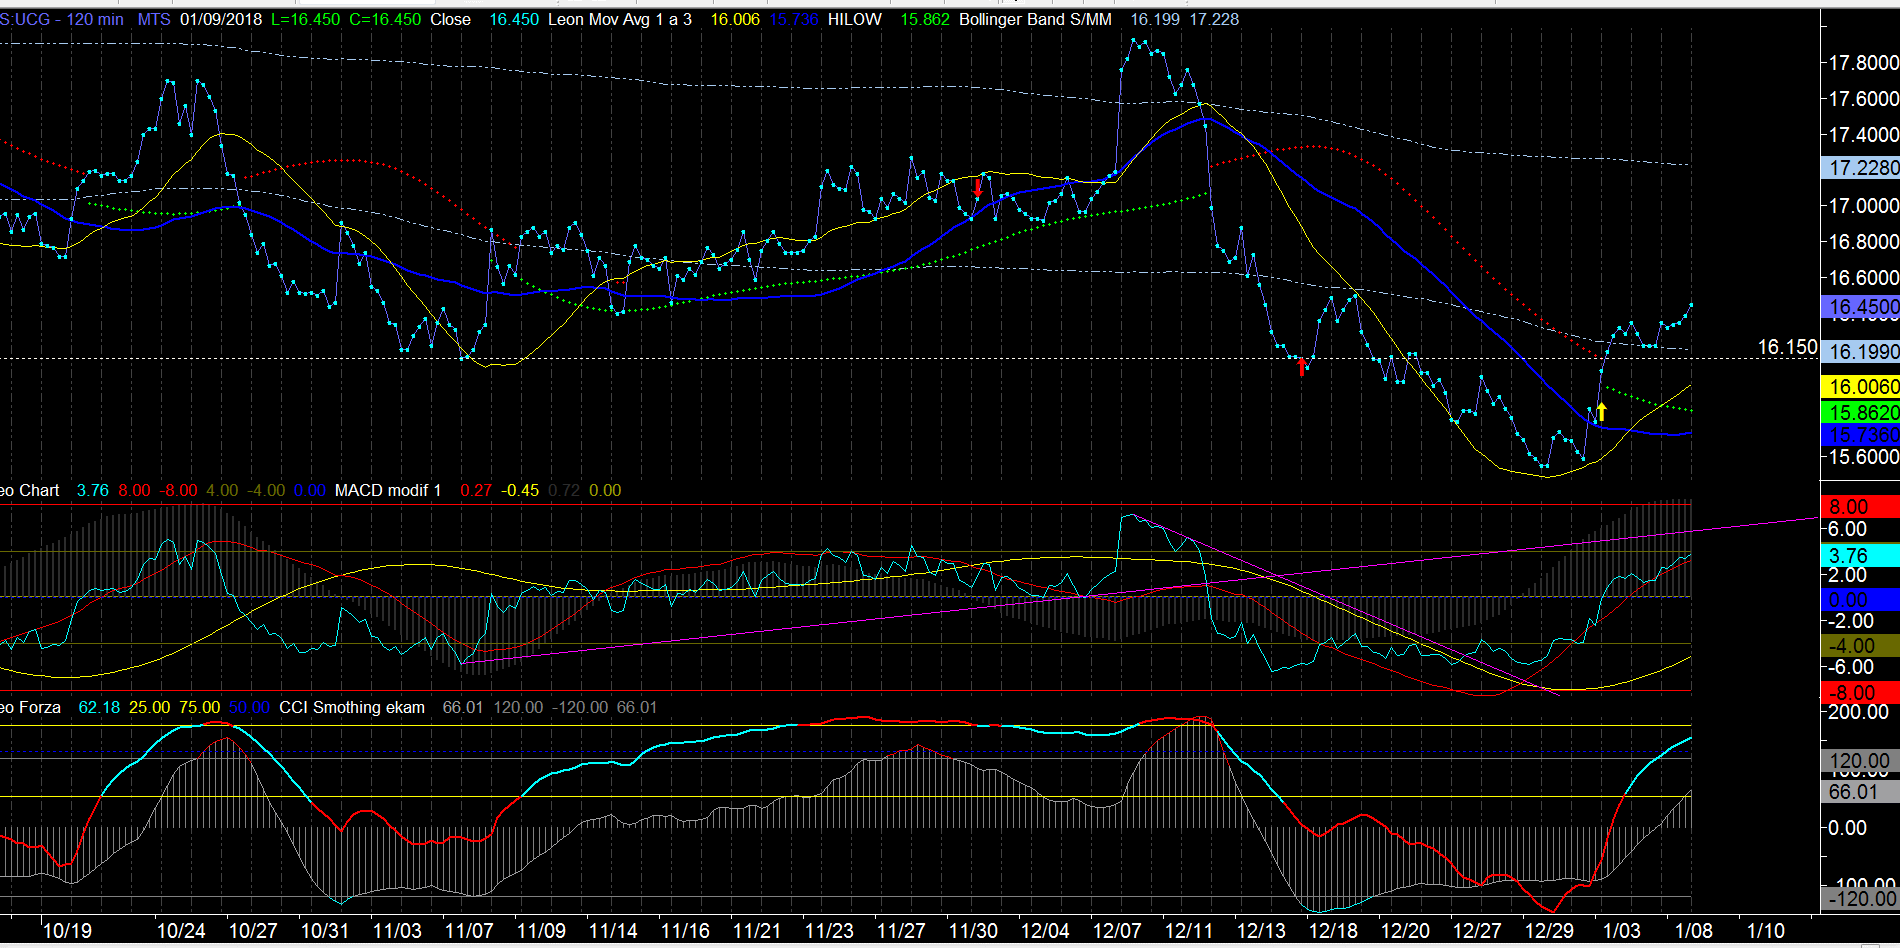Viewport: 1900px width, 948px height.
Task: Click the olive -4.00 axis tag
Action: coord(1861,646)
